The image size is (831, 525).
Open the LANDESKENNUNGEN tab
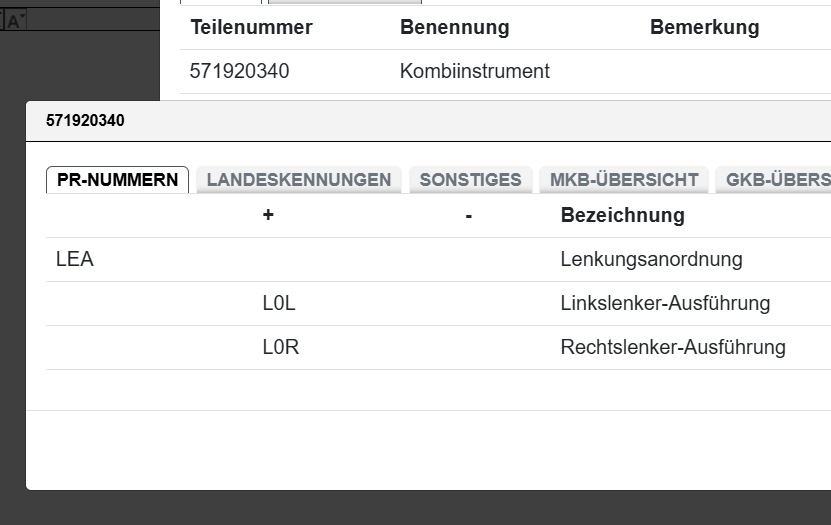(298, 180)
